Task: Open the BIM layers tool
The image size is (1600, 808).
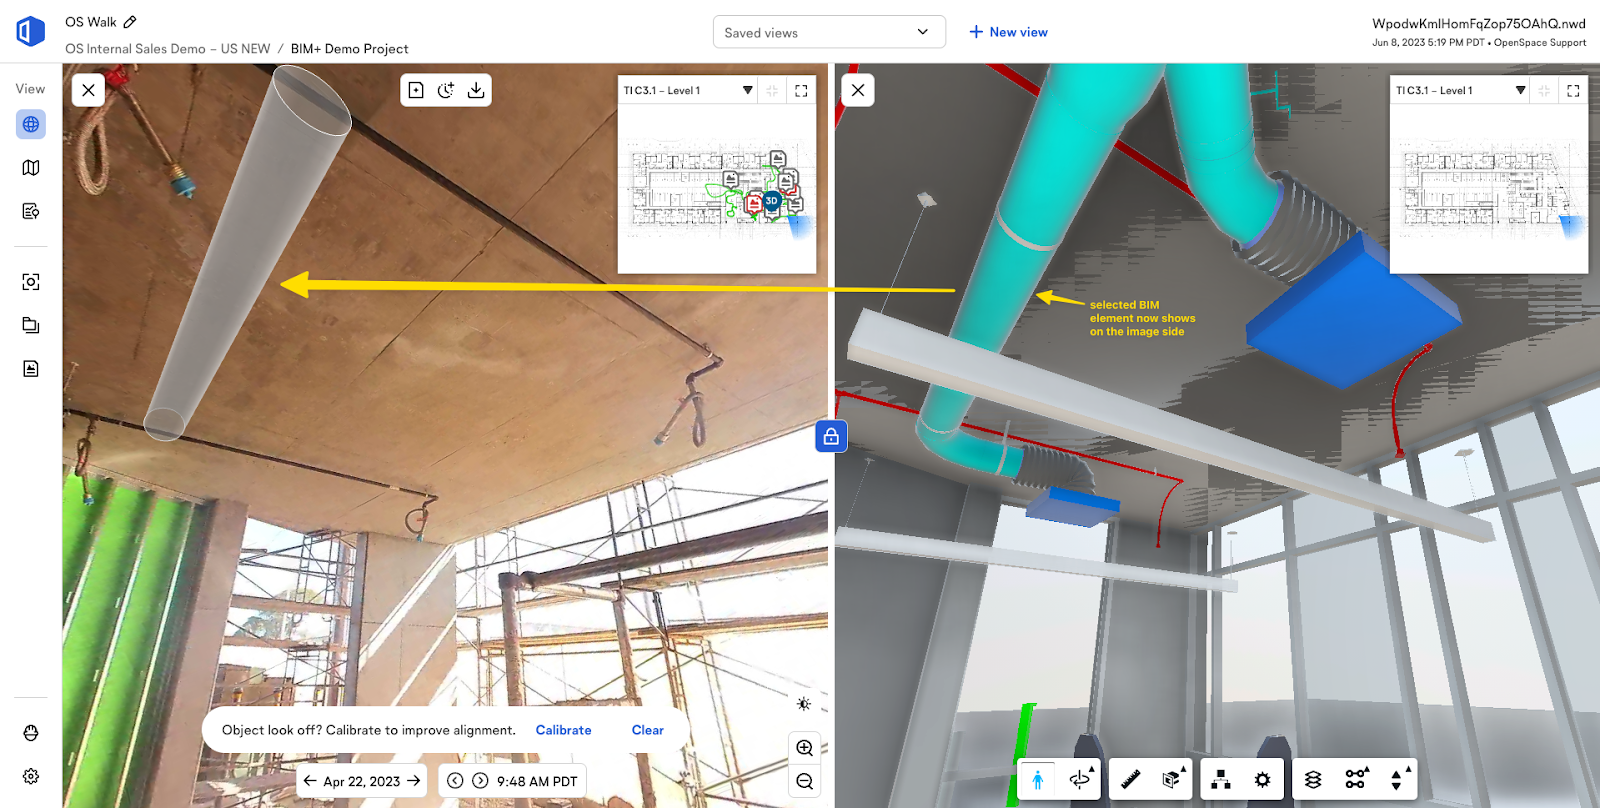Action: tap(1313, 780)
